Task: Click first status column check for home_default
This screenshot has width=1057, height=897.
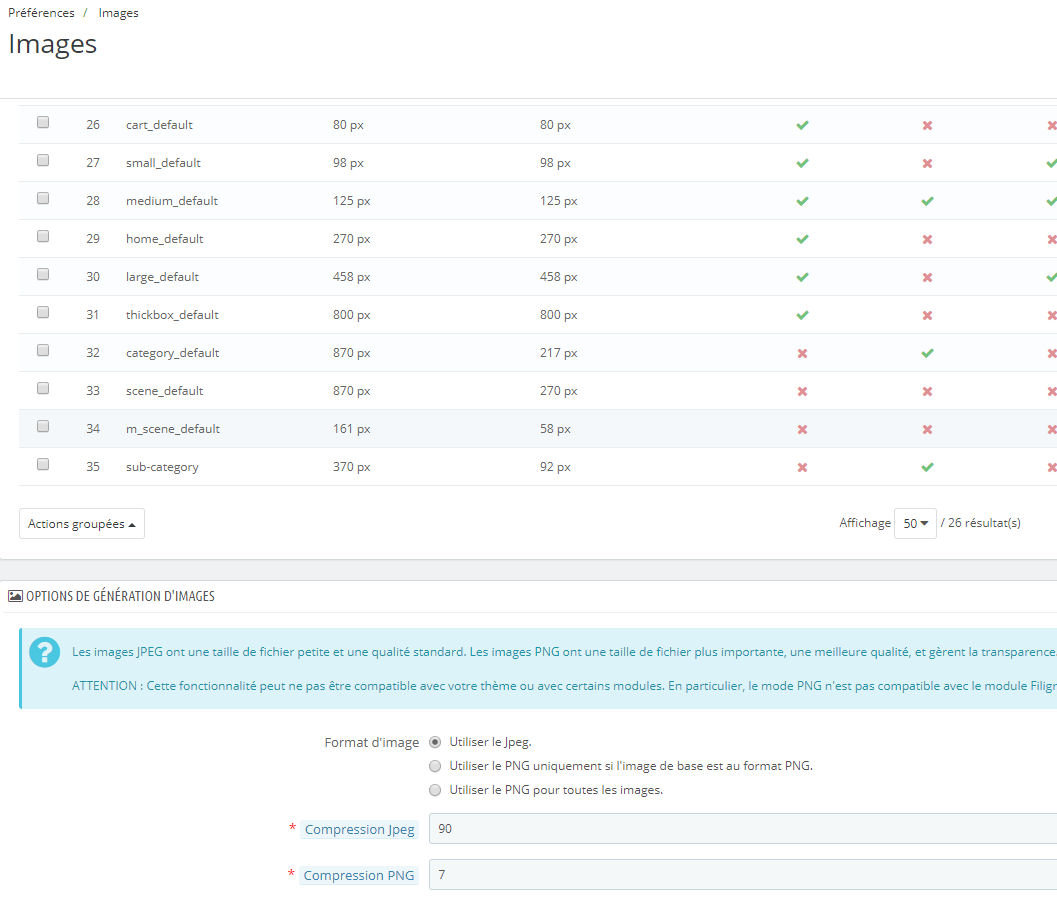Action: point(802,239)
